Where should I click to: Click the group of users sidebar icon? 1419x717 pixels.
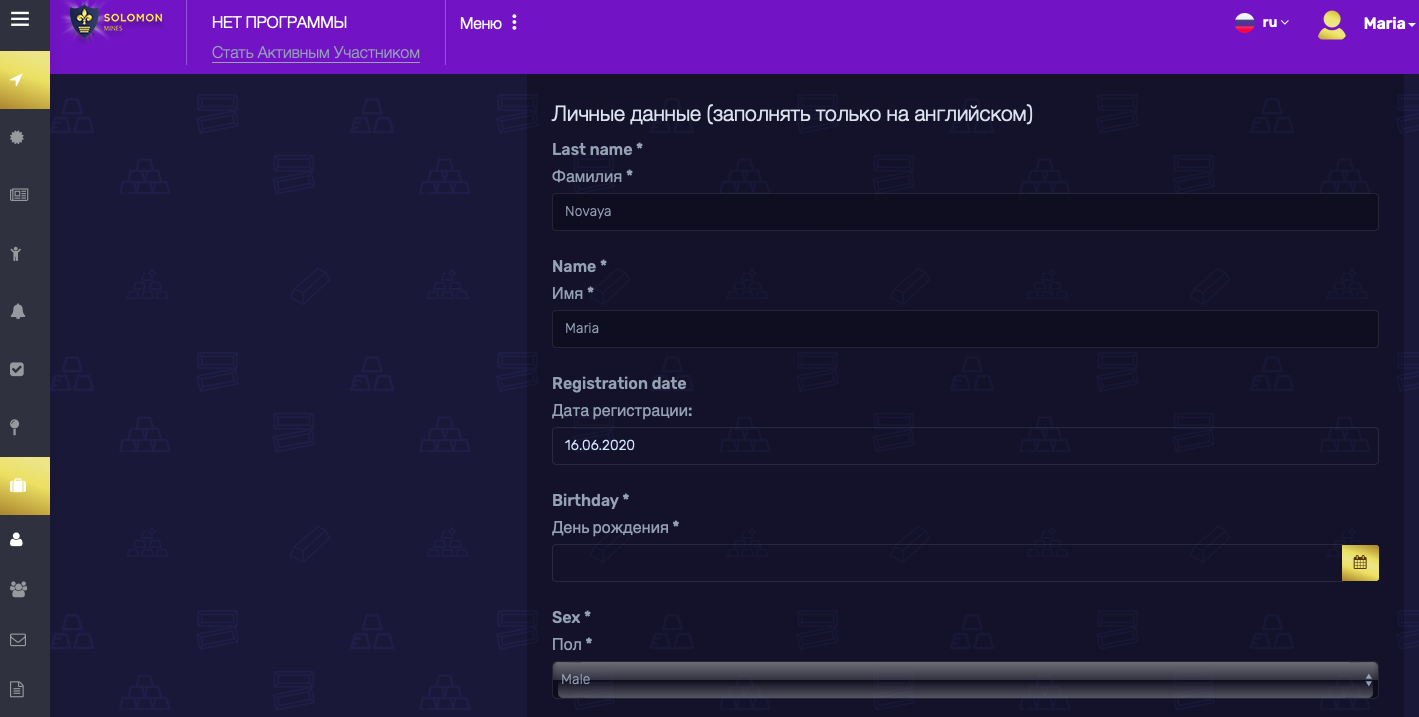coord(18,589)
